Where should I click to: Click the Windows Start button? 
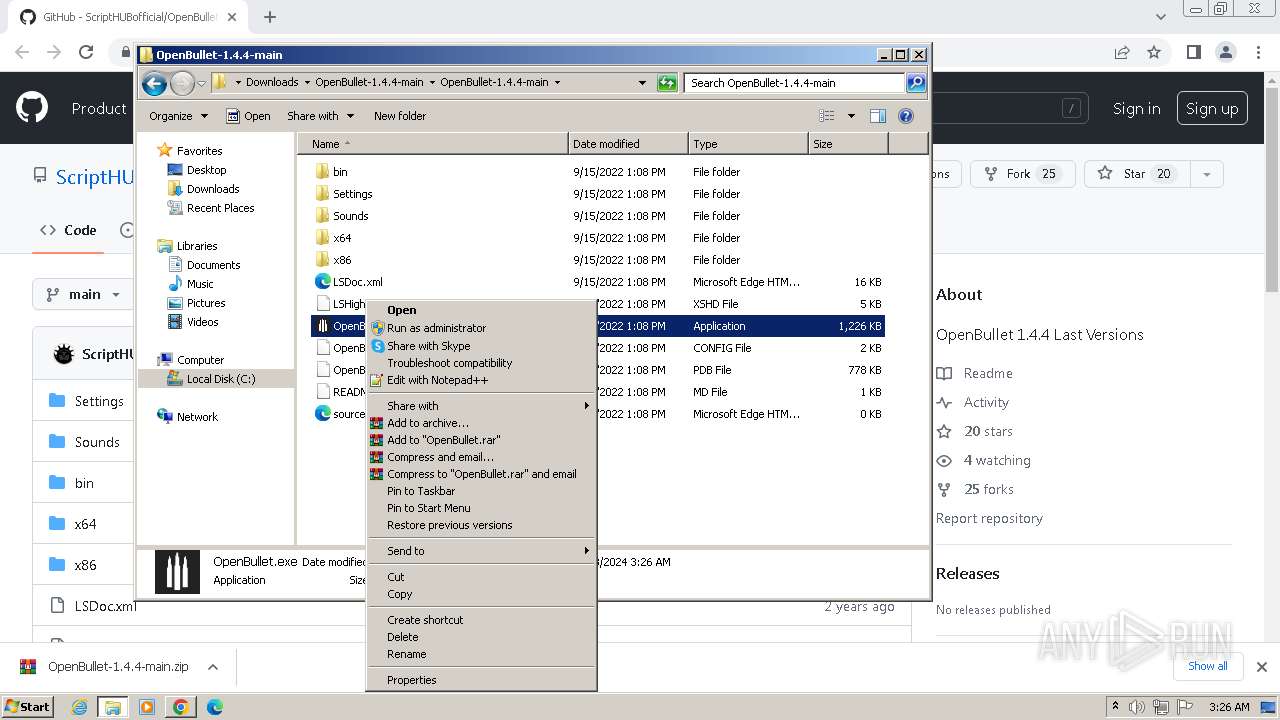click(27, 707)
